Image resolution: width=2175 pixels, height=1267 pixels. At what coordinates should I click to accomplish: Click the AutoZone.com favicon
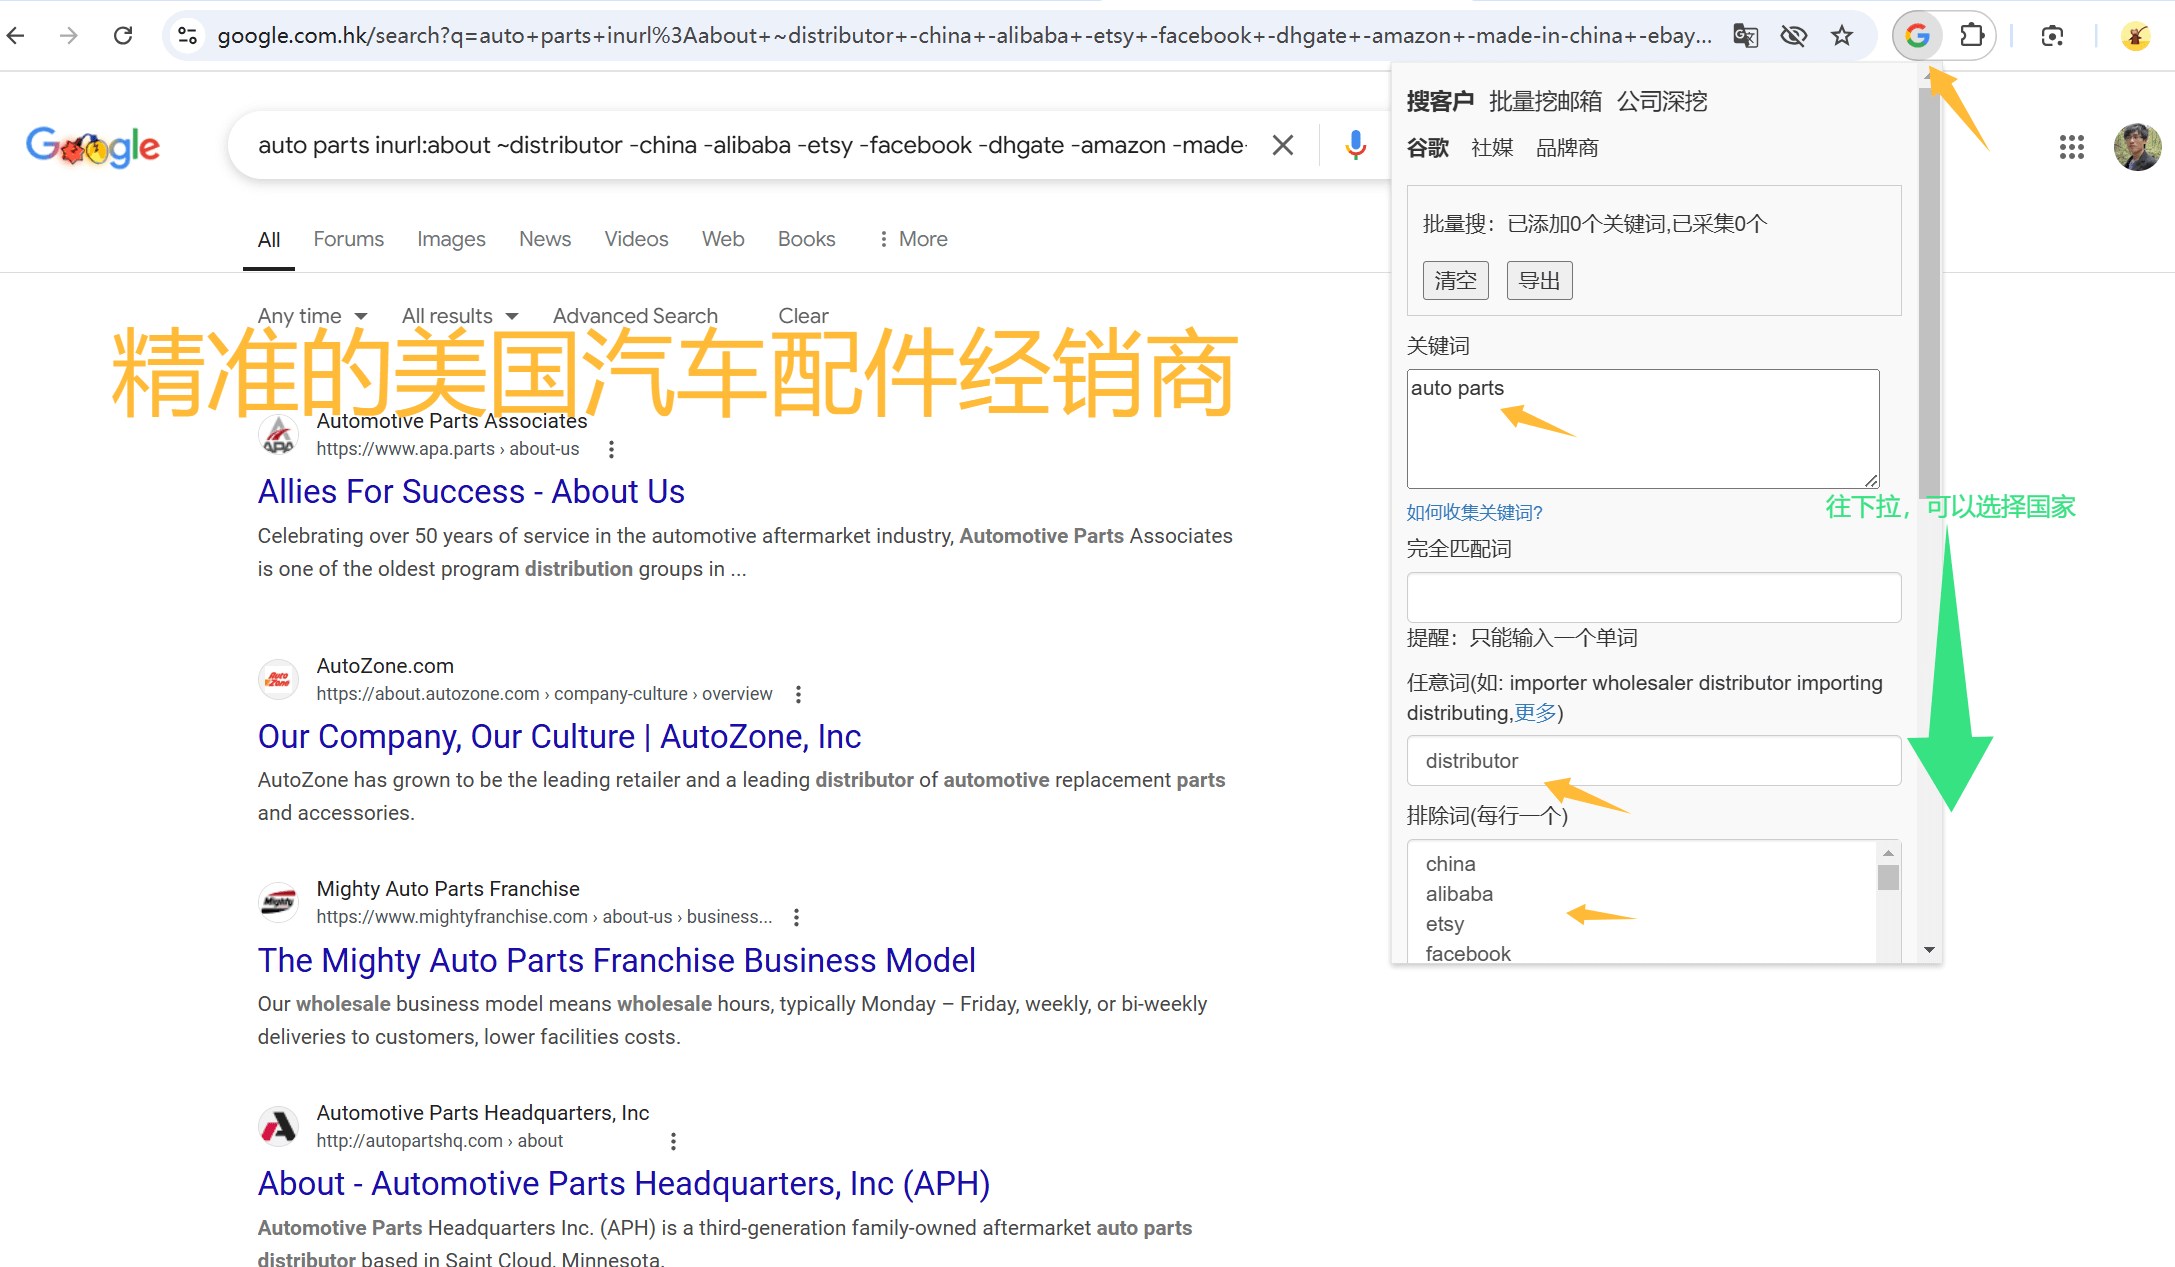coord(278,679)
